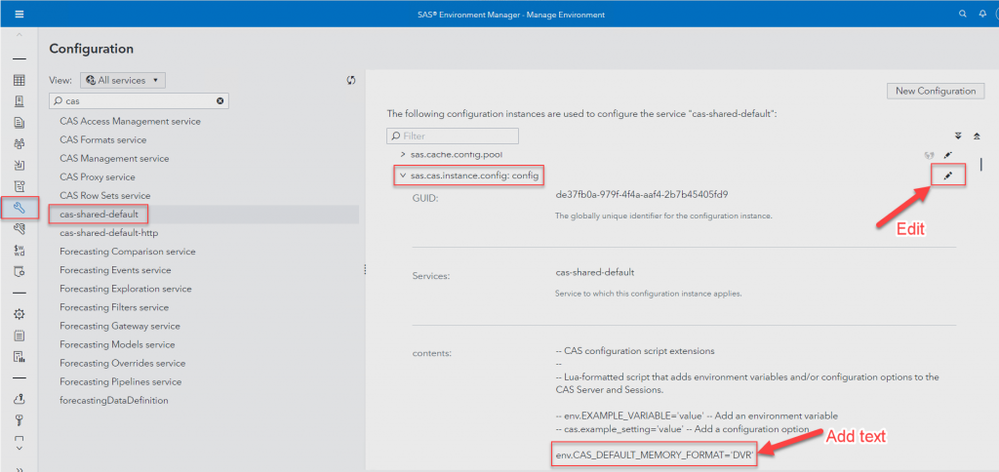Collapse all configuration instances

[x=976, y=135]
